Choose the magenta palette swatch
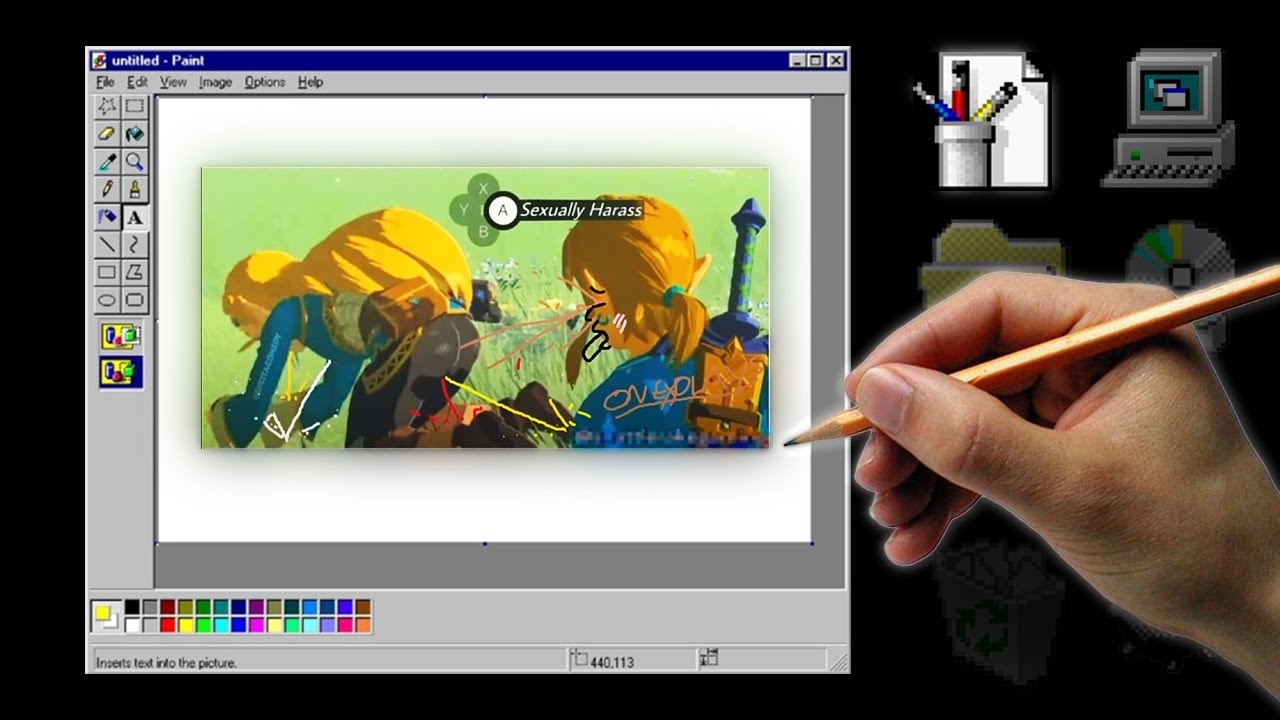 pos(257,625)
